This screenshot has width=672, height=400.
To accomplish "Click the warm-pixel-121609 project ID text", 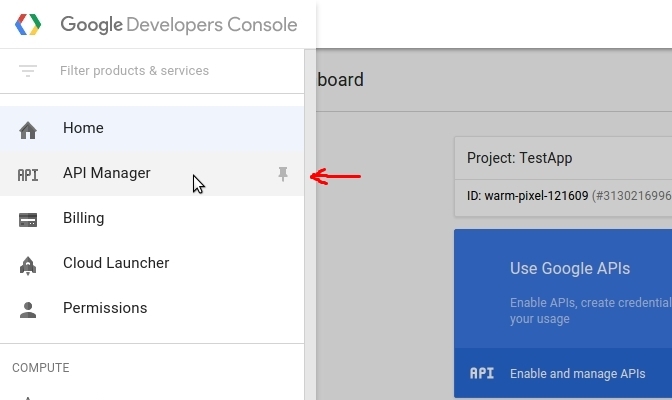I will point(536,196).
